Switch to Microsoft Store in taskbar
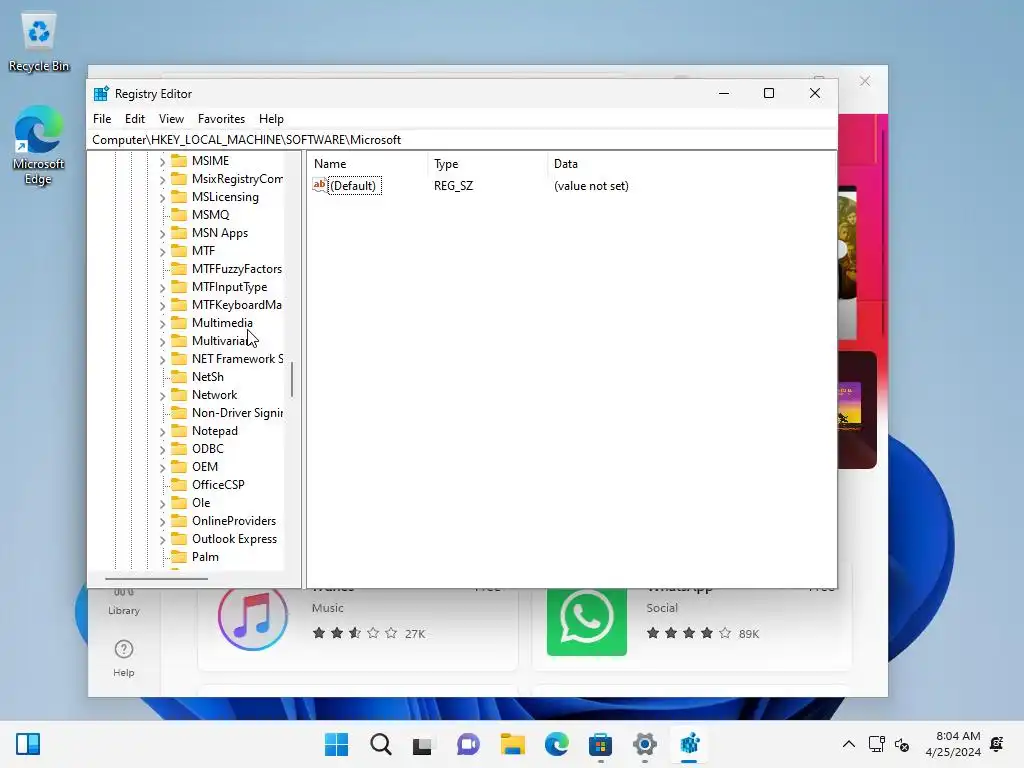Image resolution: width=1024 pixels, height=768 pixels. click(x=600, y=744)
